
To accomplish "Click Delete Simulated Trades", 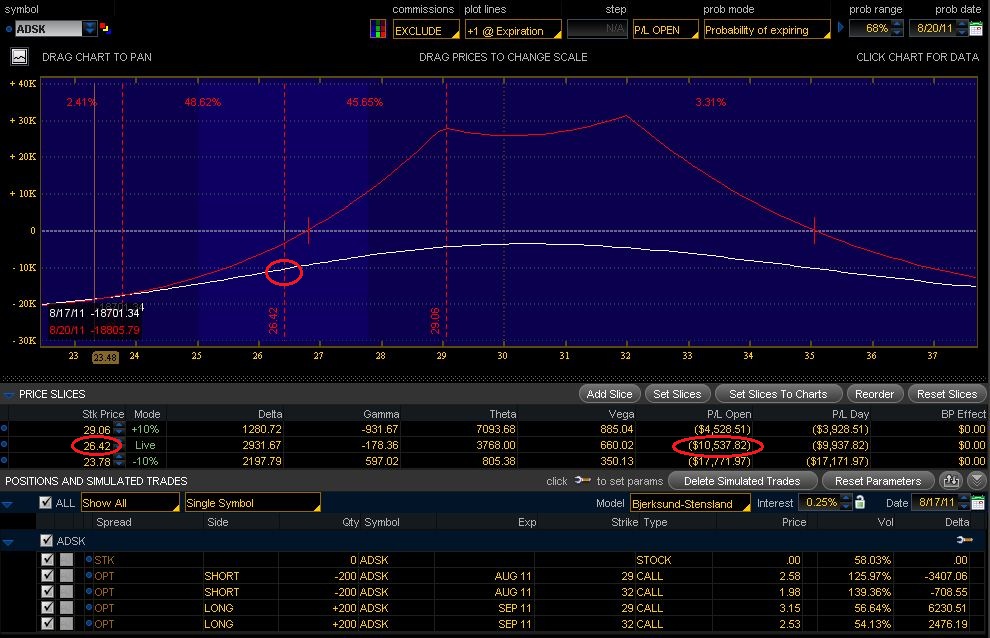I will (742, 481).
